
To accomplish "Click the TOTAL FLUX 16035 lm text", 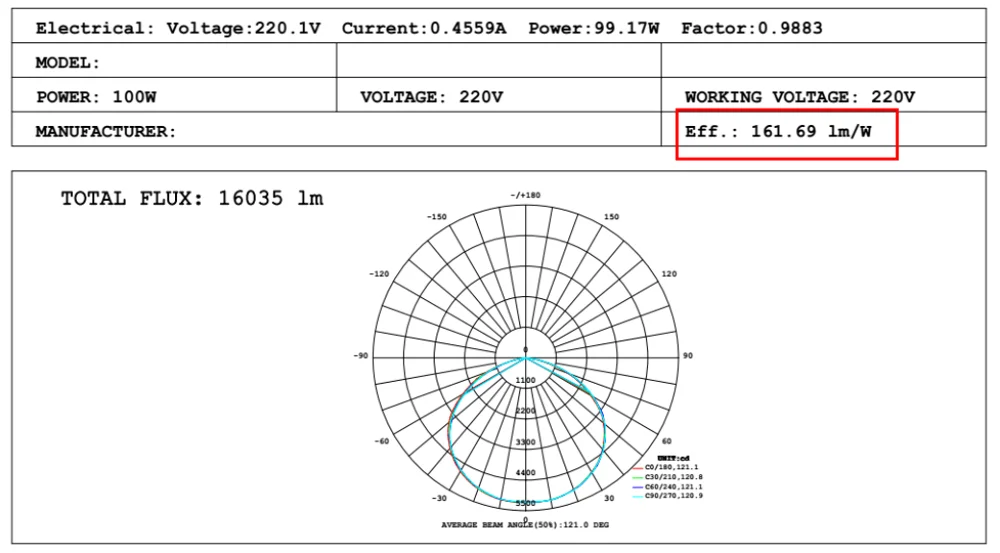I will pyautogui.click(x=192, y=199).
